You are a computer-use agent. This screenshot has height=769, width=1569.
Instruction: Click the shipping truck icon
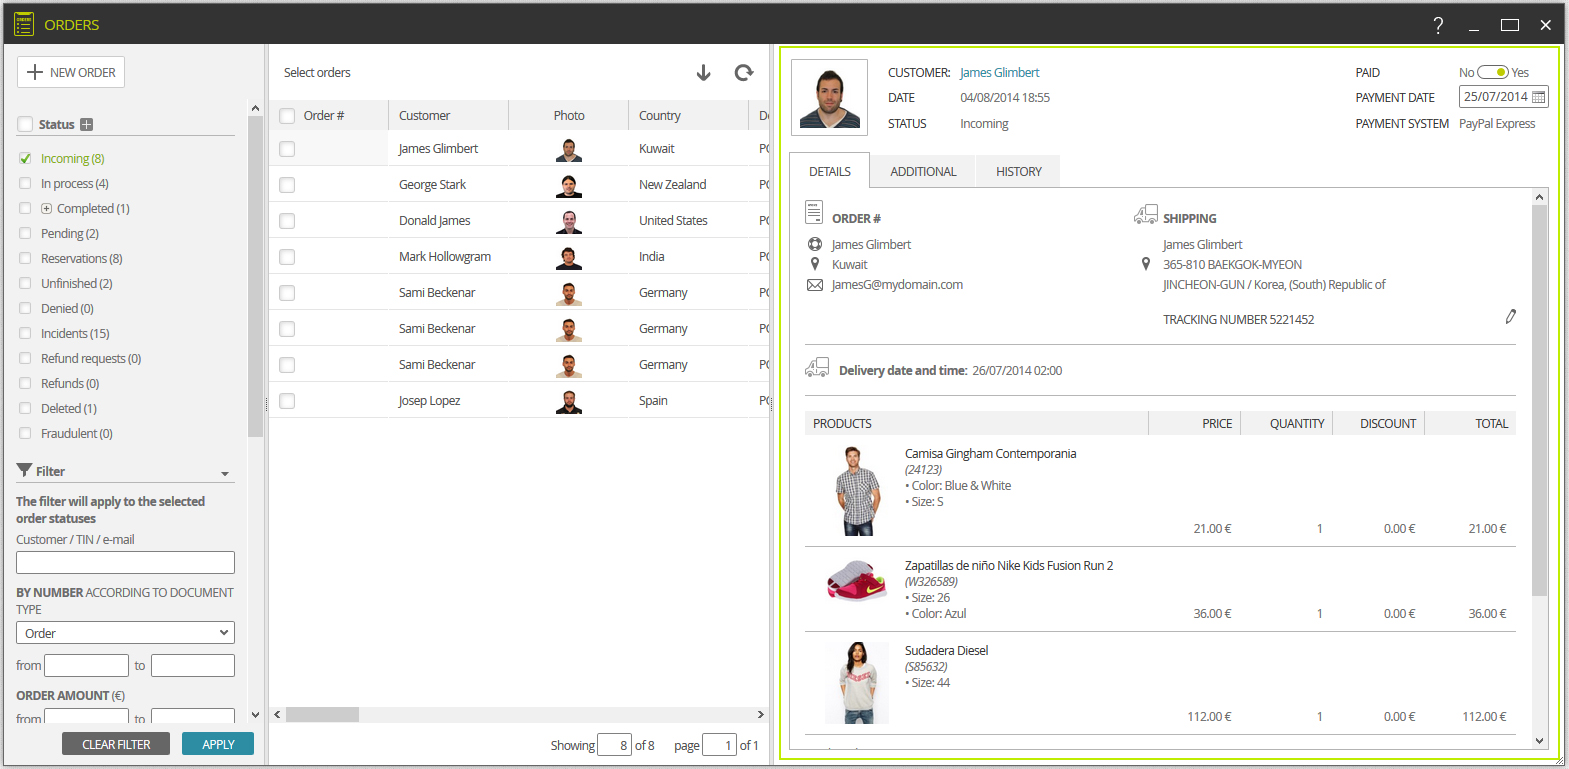pos(1145,215)
